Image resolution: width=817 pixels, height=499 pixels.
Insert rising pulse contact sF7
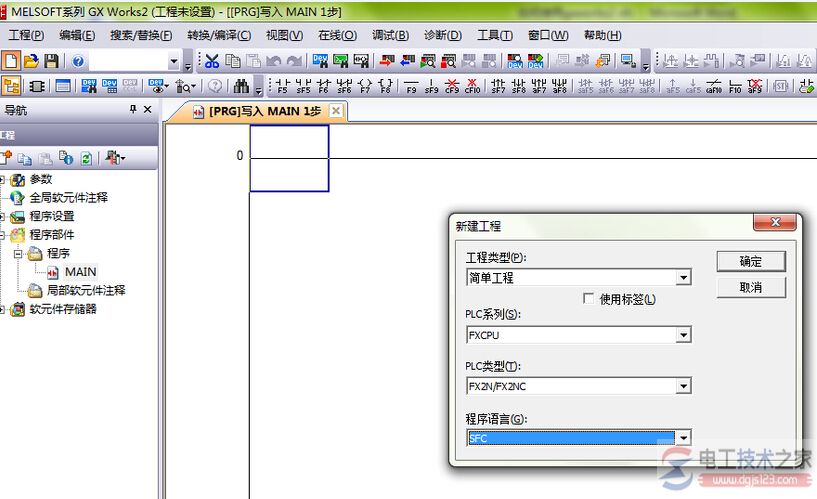coord(498,86)
